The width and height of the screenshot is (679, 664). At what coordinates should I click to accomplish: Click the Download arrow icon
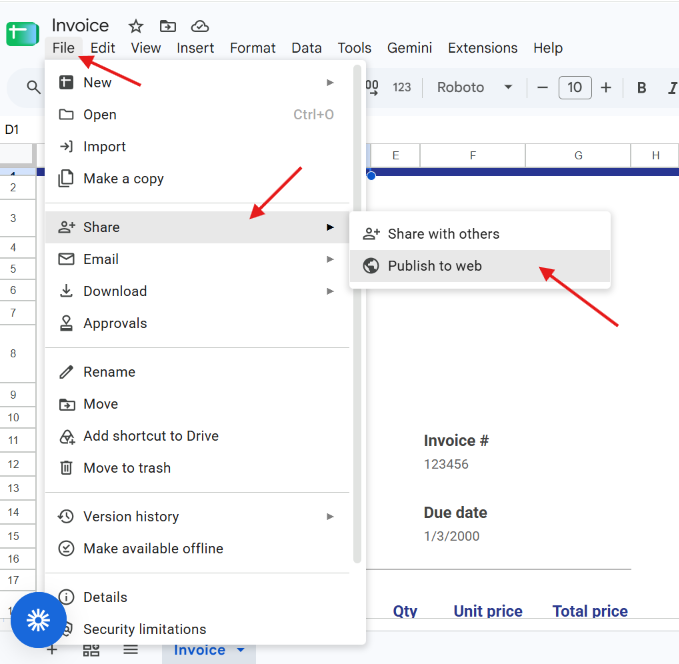66,291
